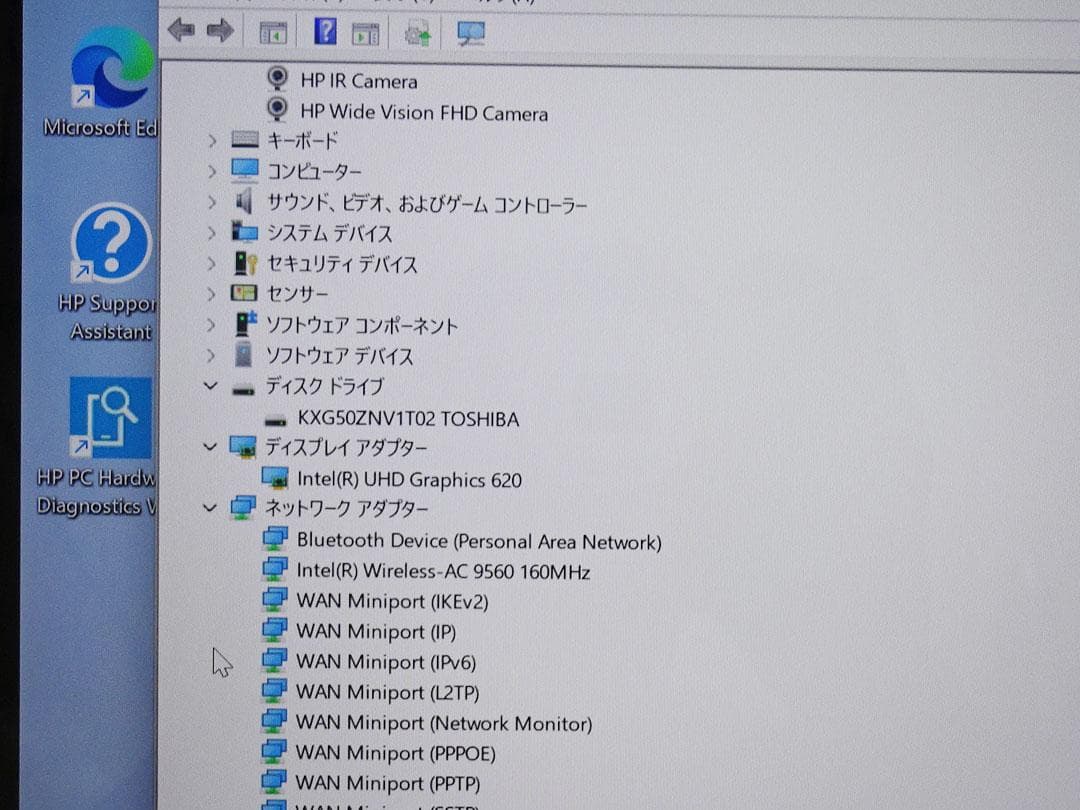This screenshot has width=1080, height=810.
Task: Select Intel(R) UHD Graphics 620
Action: click(x=407, y=479)
